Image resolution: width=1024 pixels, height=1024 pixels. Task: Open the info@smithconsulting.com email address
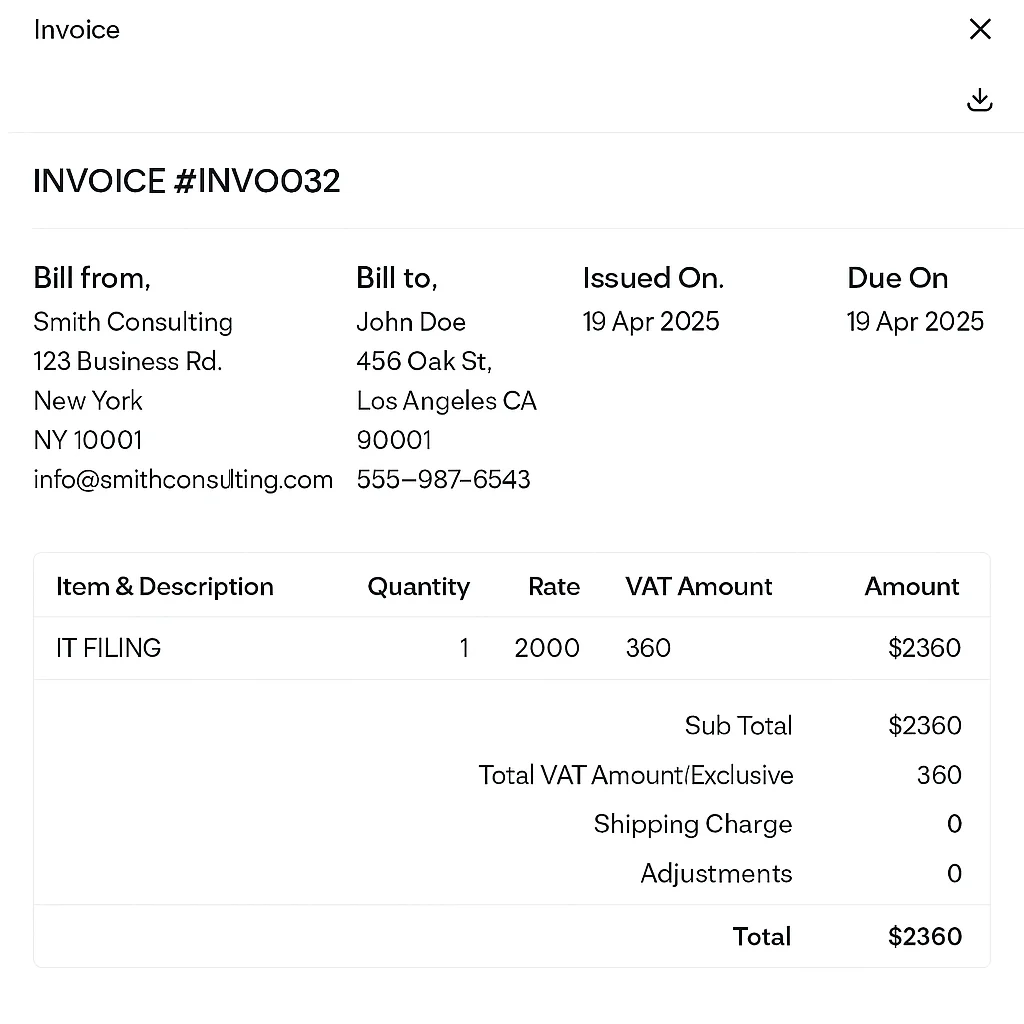click(183, 479)
